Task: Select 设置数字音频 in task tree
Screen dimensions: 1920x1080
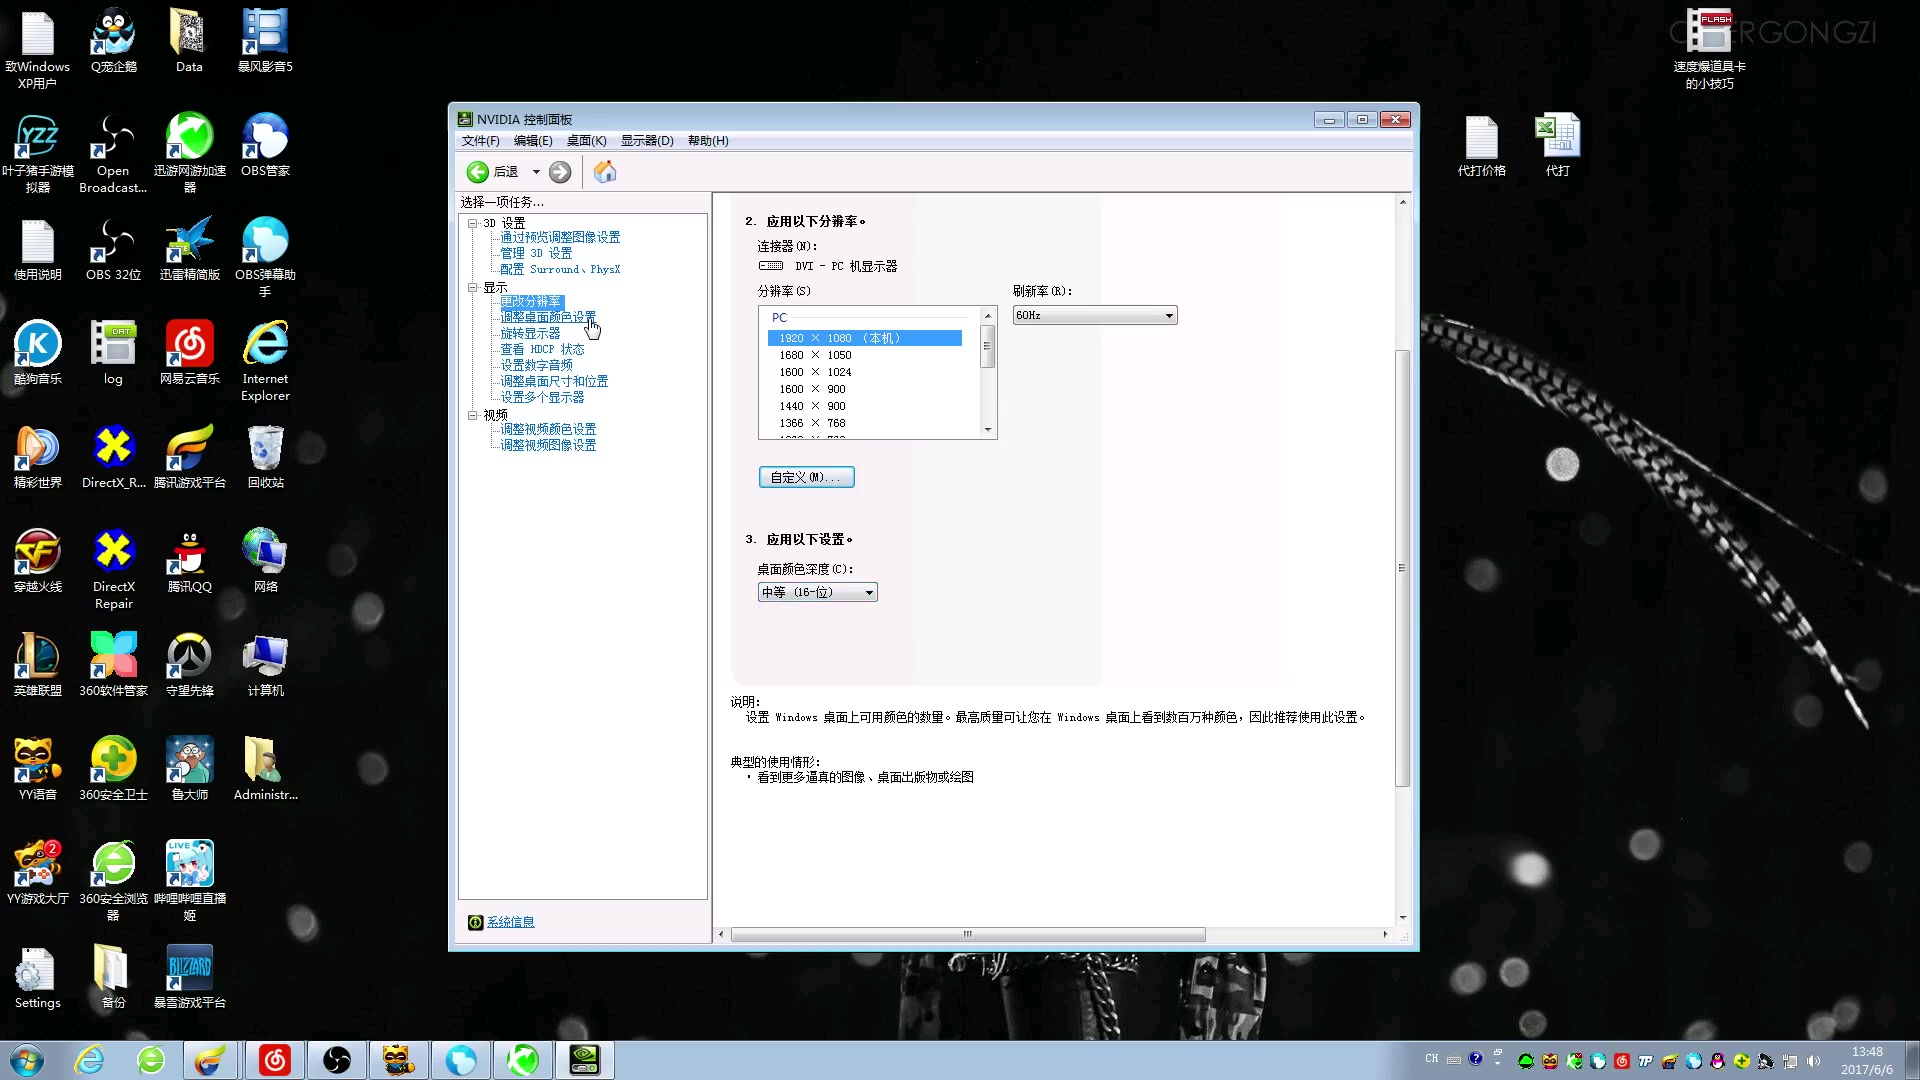Action: (536, 365)
